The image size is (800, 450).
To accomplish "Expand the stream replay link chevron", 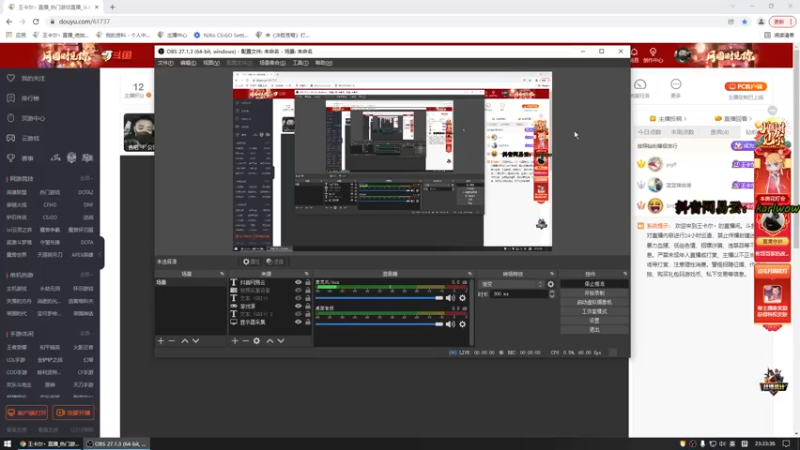I will pyautogui.click(x=751, y=118).
